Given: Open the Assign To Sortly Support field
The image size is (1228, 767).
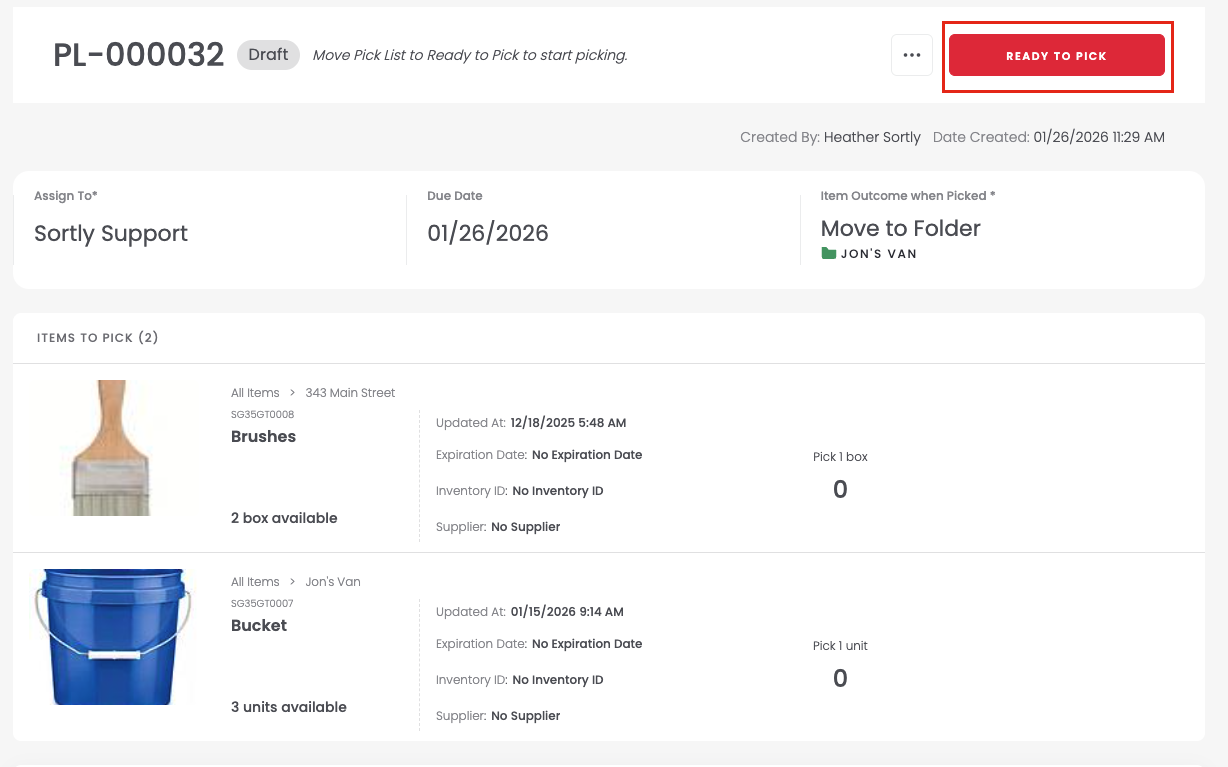Looking at the screenshot, I should [x=111, y=234].
